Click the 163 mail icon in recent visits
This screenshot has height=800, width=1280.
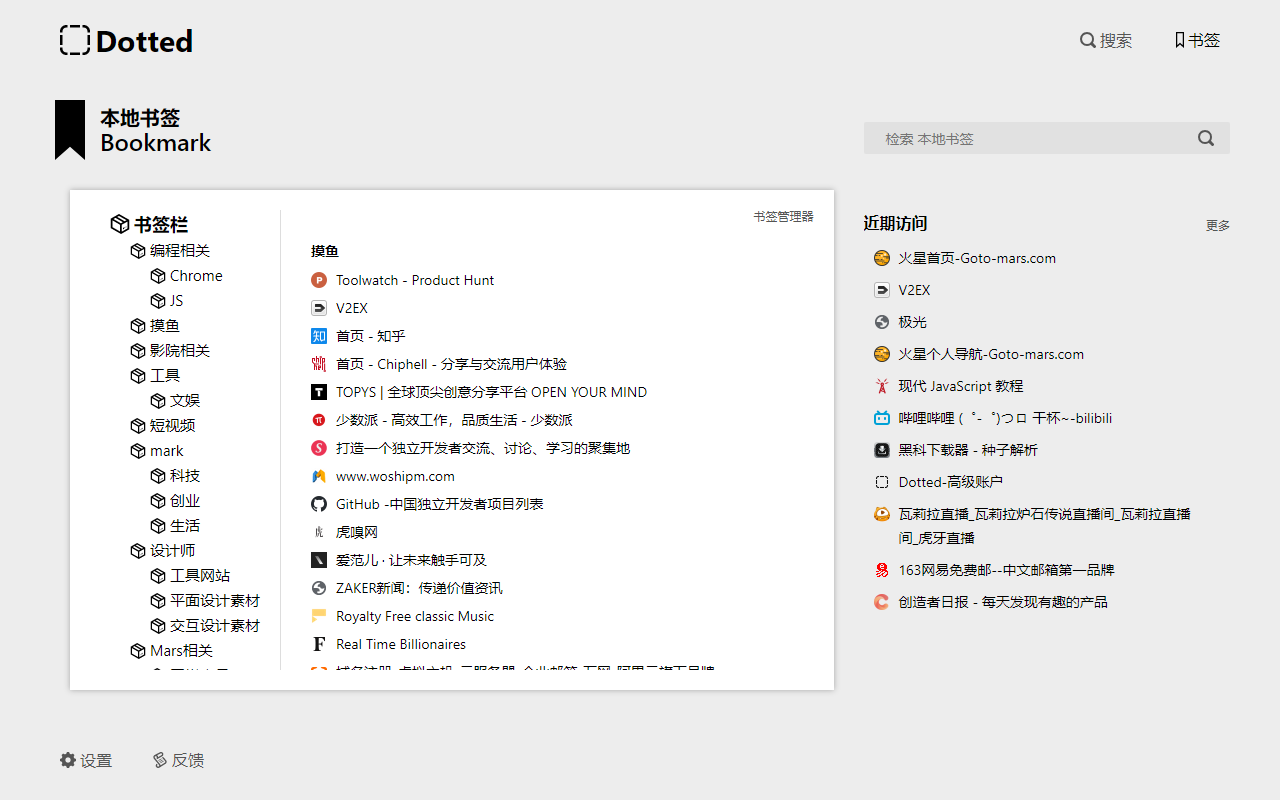pos(881,569)
